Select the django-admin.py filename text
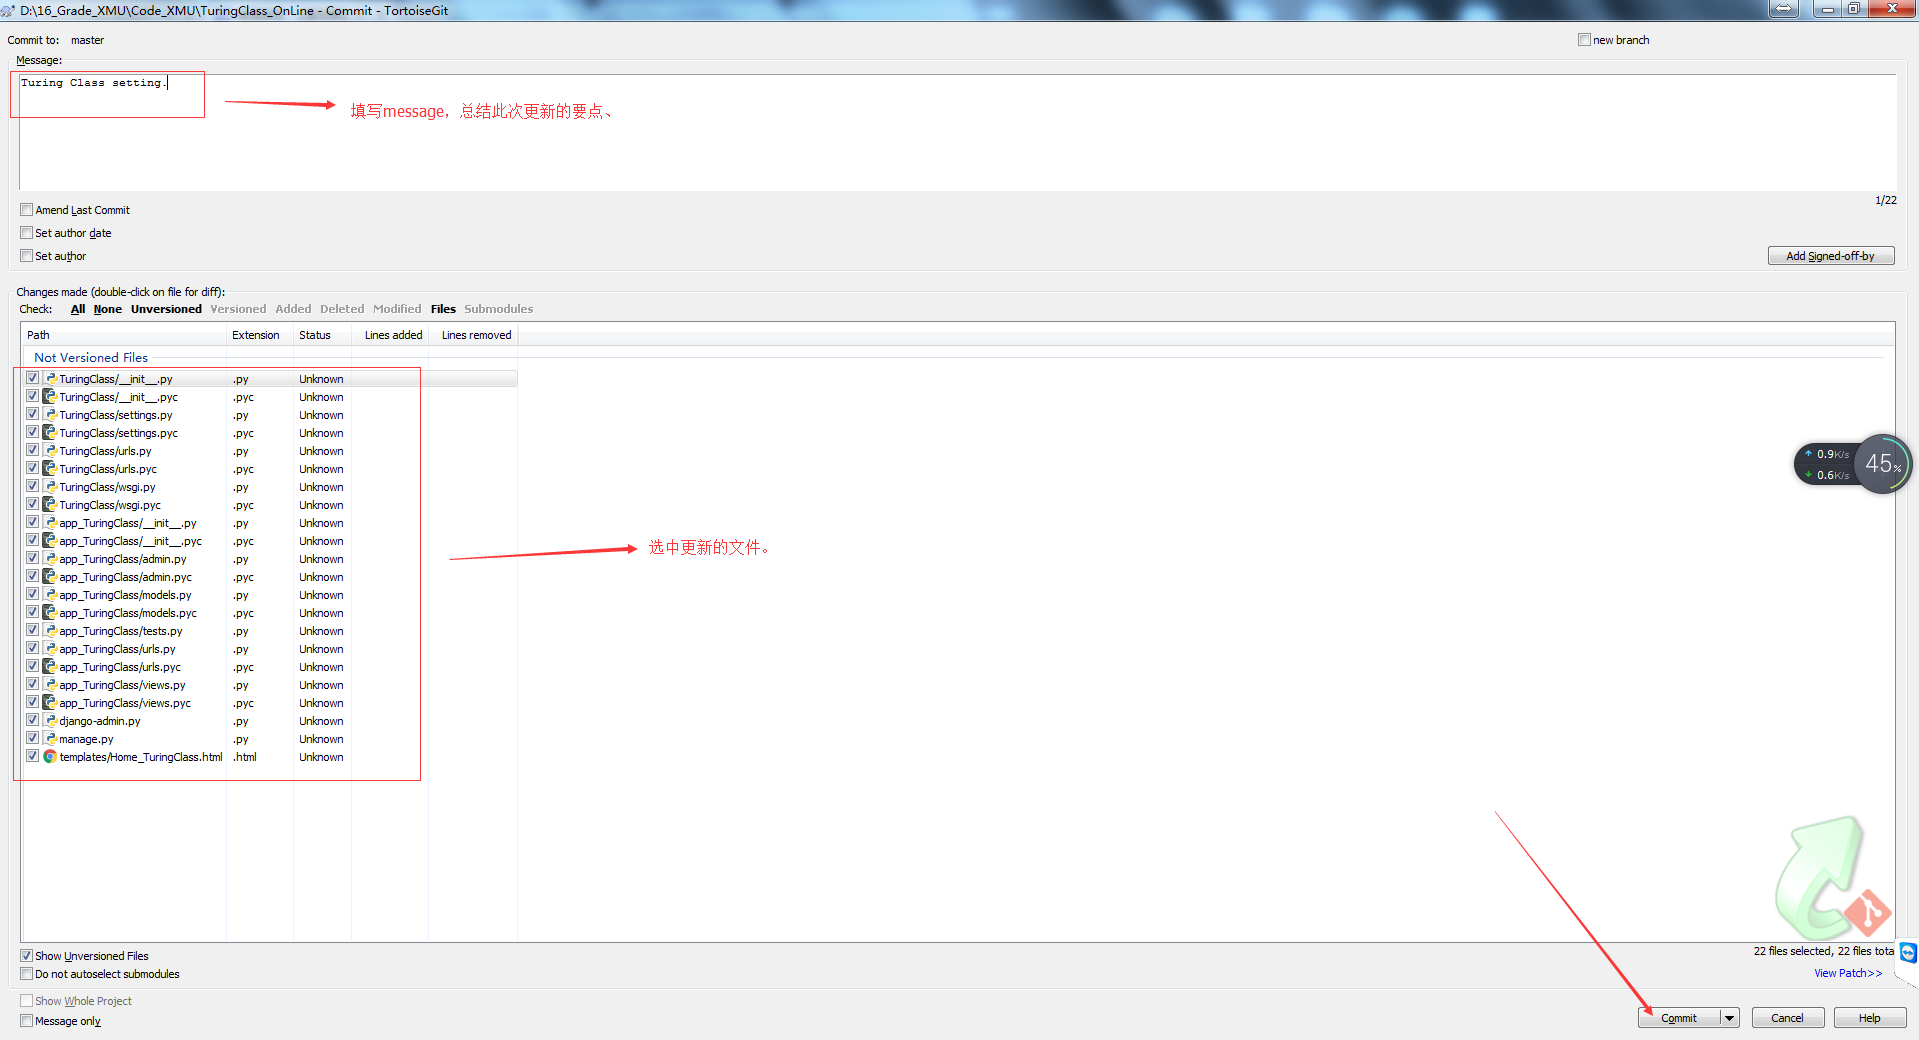The image size is (1919, 1040). coord(100,721)
